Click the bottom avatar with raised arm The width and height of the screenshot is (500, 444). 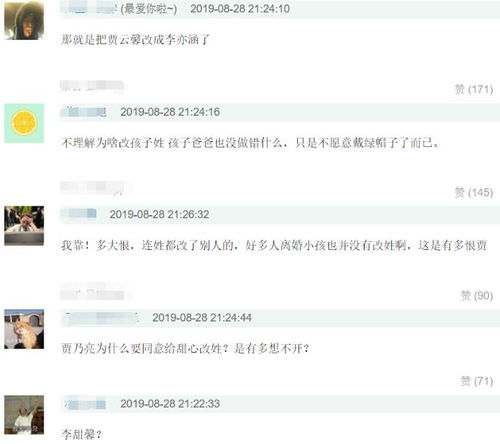click(x=24, y=415)
